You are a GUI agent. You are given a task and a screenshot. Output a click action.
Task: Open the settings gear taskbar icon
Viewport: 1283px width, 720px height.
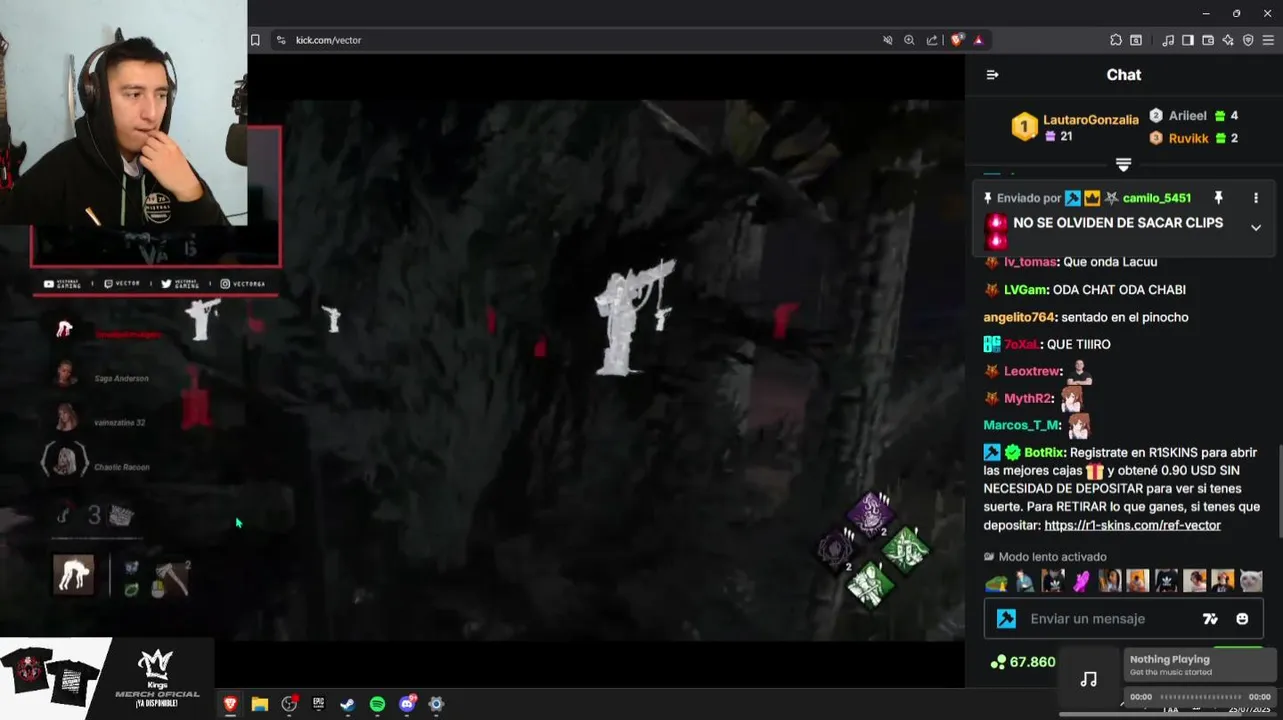click(436, 704)
